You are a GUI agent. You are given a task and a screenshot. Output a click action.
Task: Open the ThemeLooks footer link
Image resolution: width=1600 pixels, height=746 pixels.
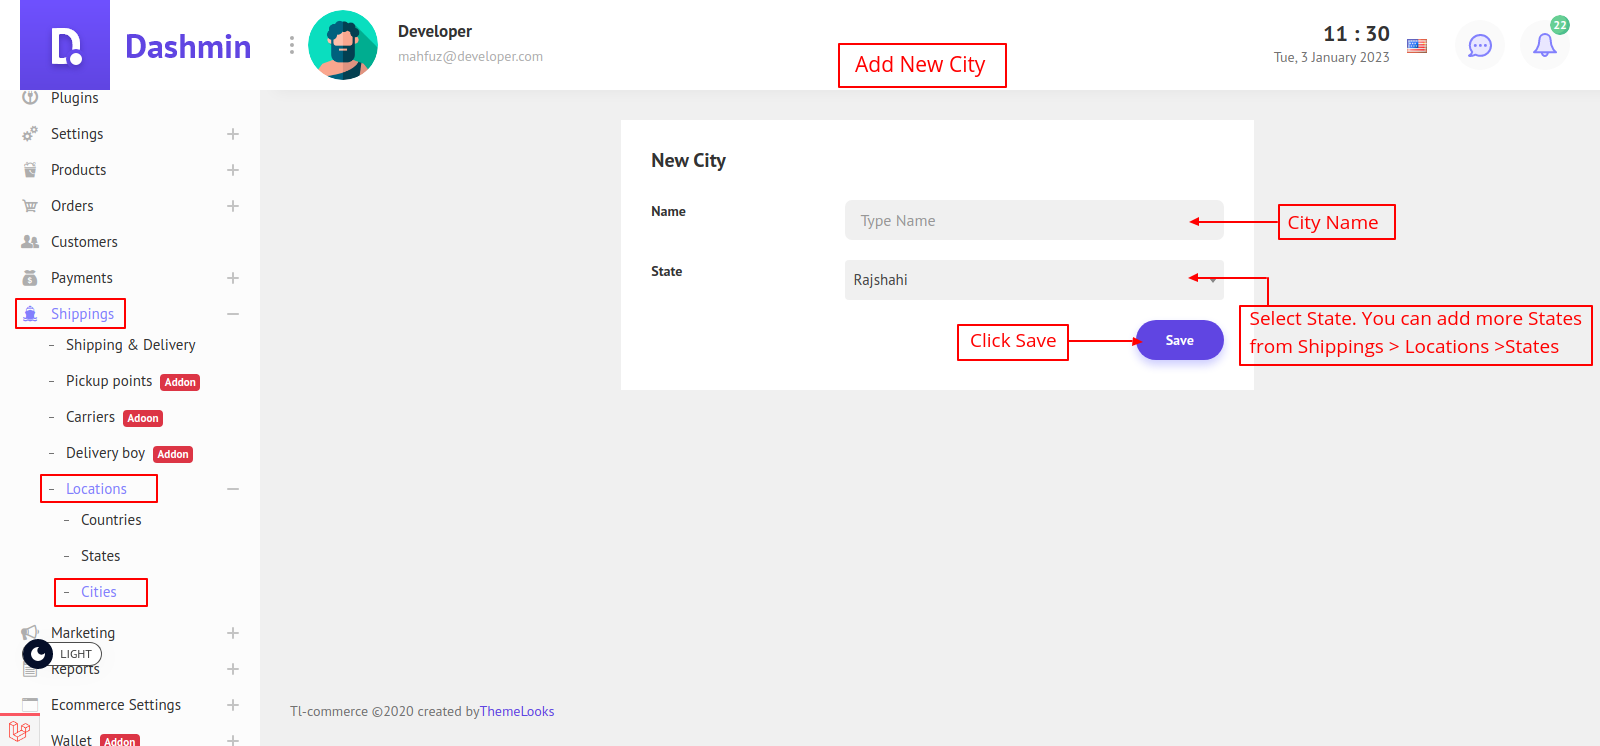click(517, 711)
